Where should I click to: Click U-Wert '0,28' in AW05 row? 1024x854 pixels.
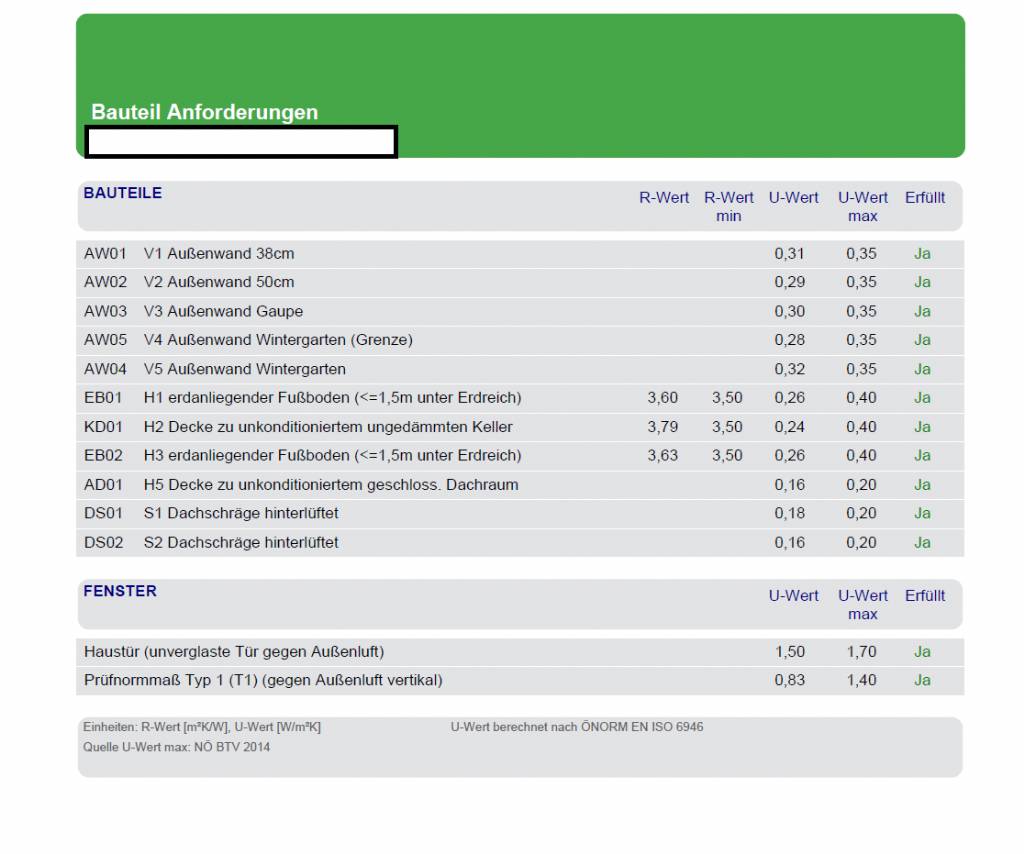click(790, 340)
